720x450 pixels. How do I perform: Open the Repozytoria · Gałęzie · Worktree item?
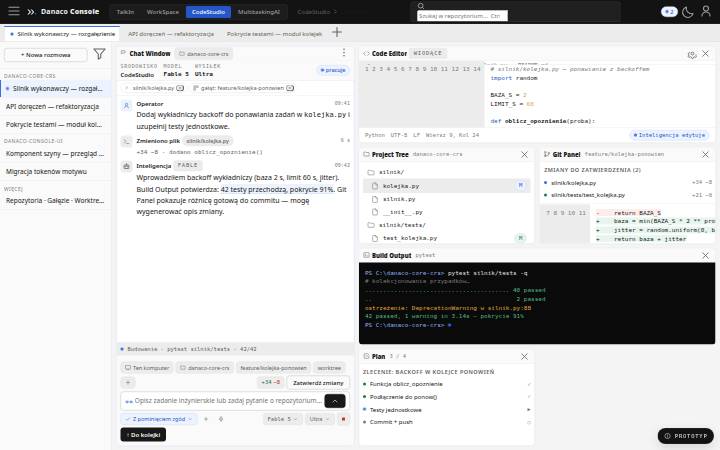click(x=55, y=201)
